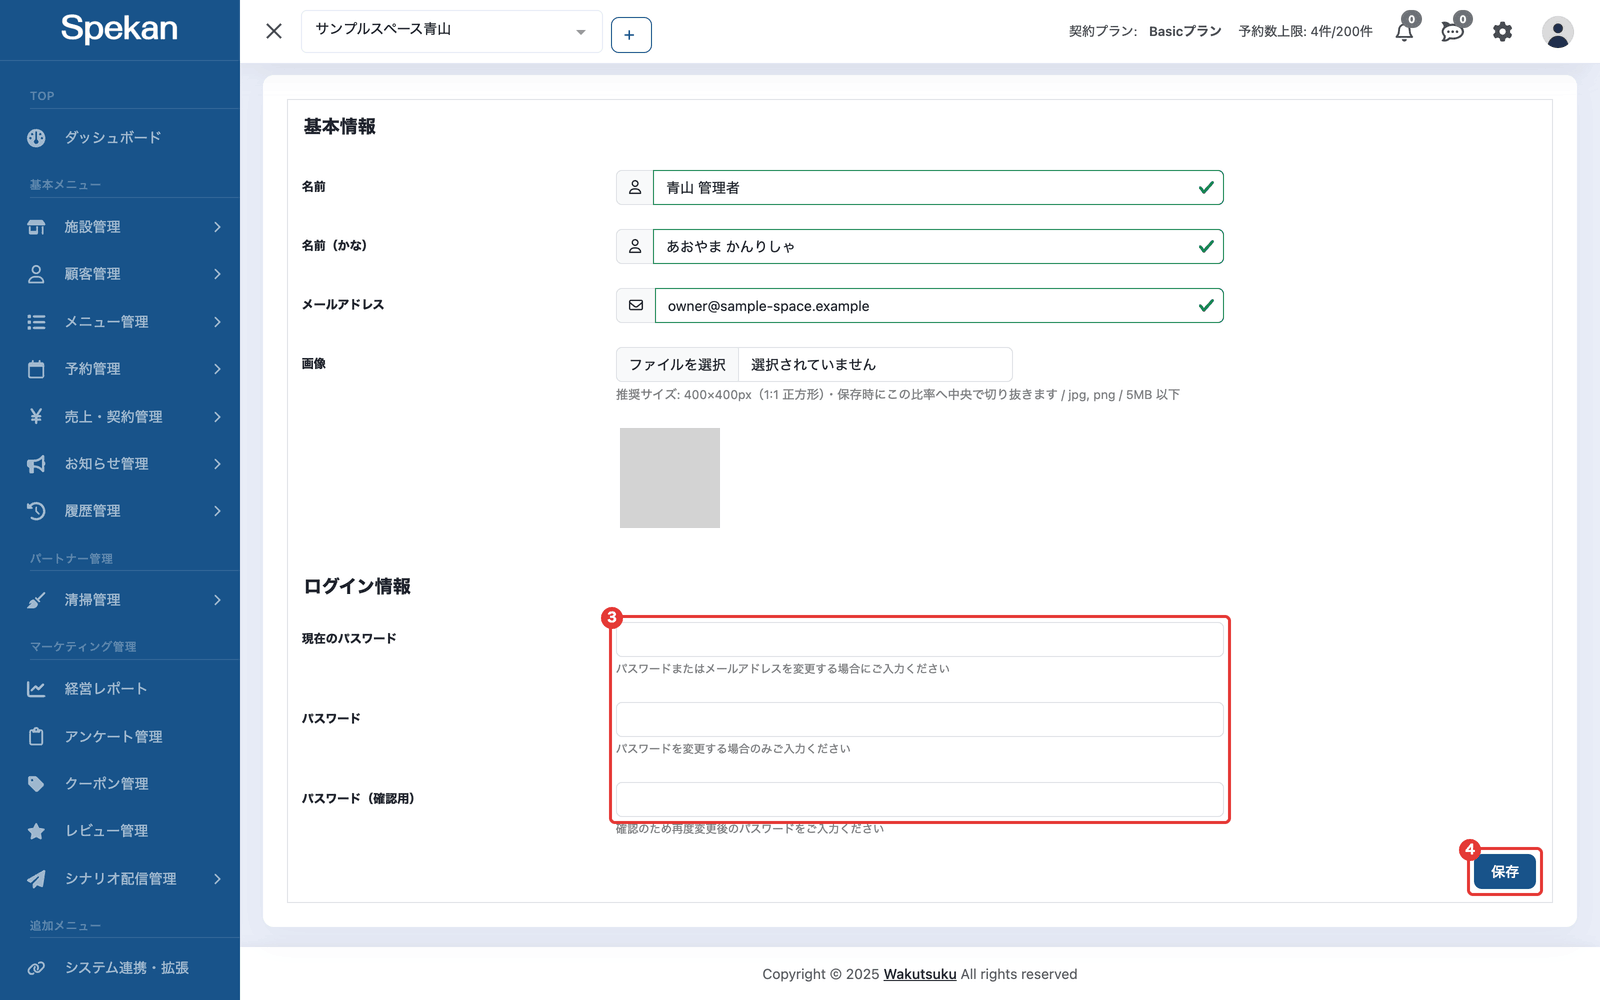
Task: Click the 現在のパスワード input field
Action: tap(920, 640)
